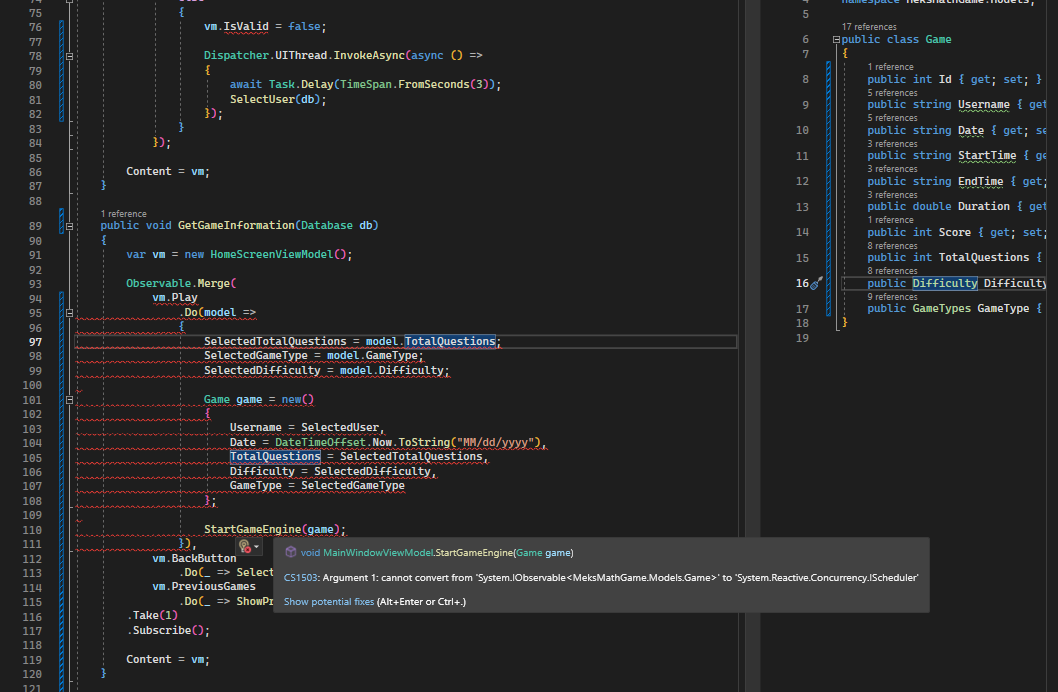The height and width of the screenshot is (692, 1058).
Task: Click the highlighted Difficulty type on line 16
Action: tap(945, 283)
